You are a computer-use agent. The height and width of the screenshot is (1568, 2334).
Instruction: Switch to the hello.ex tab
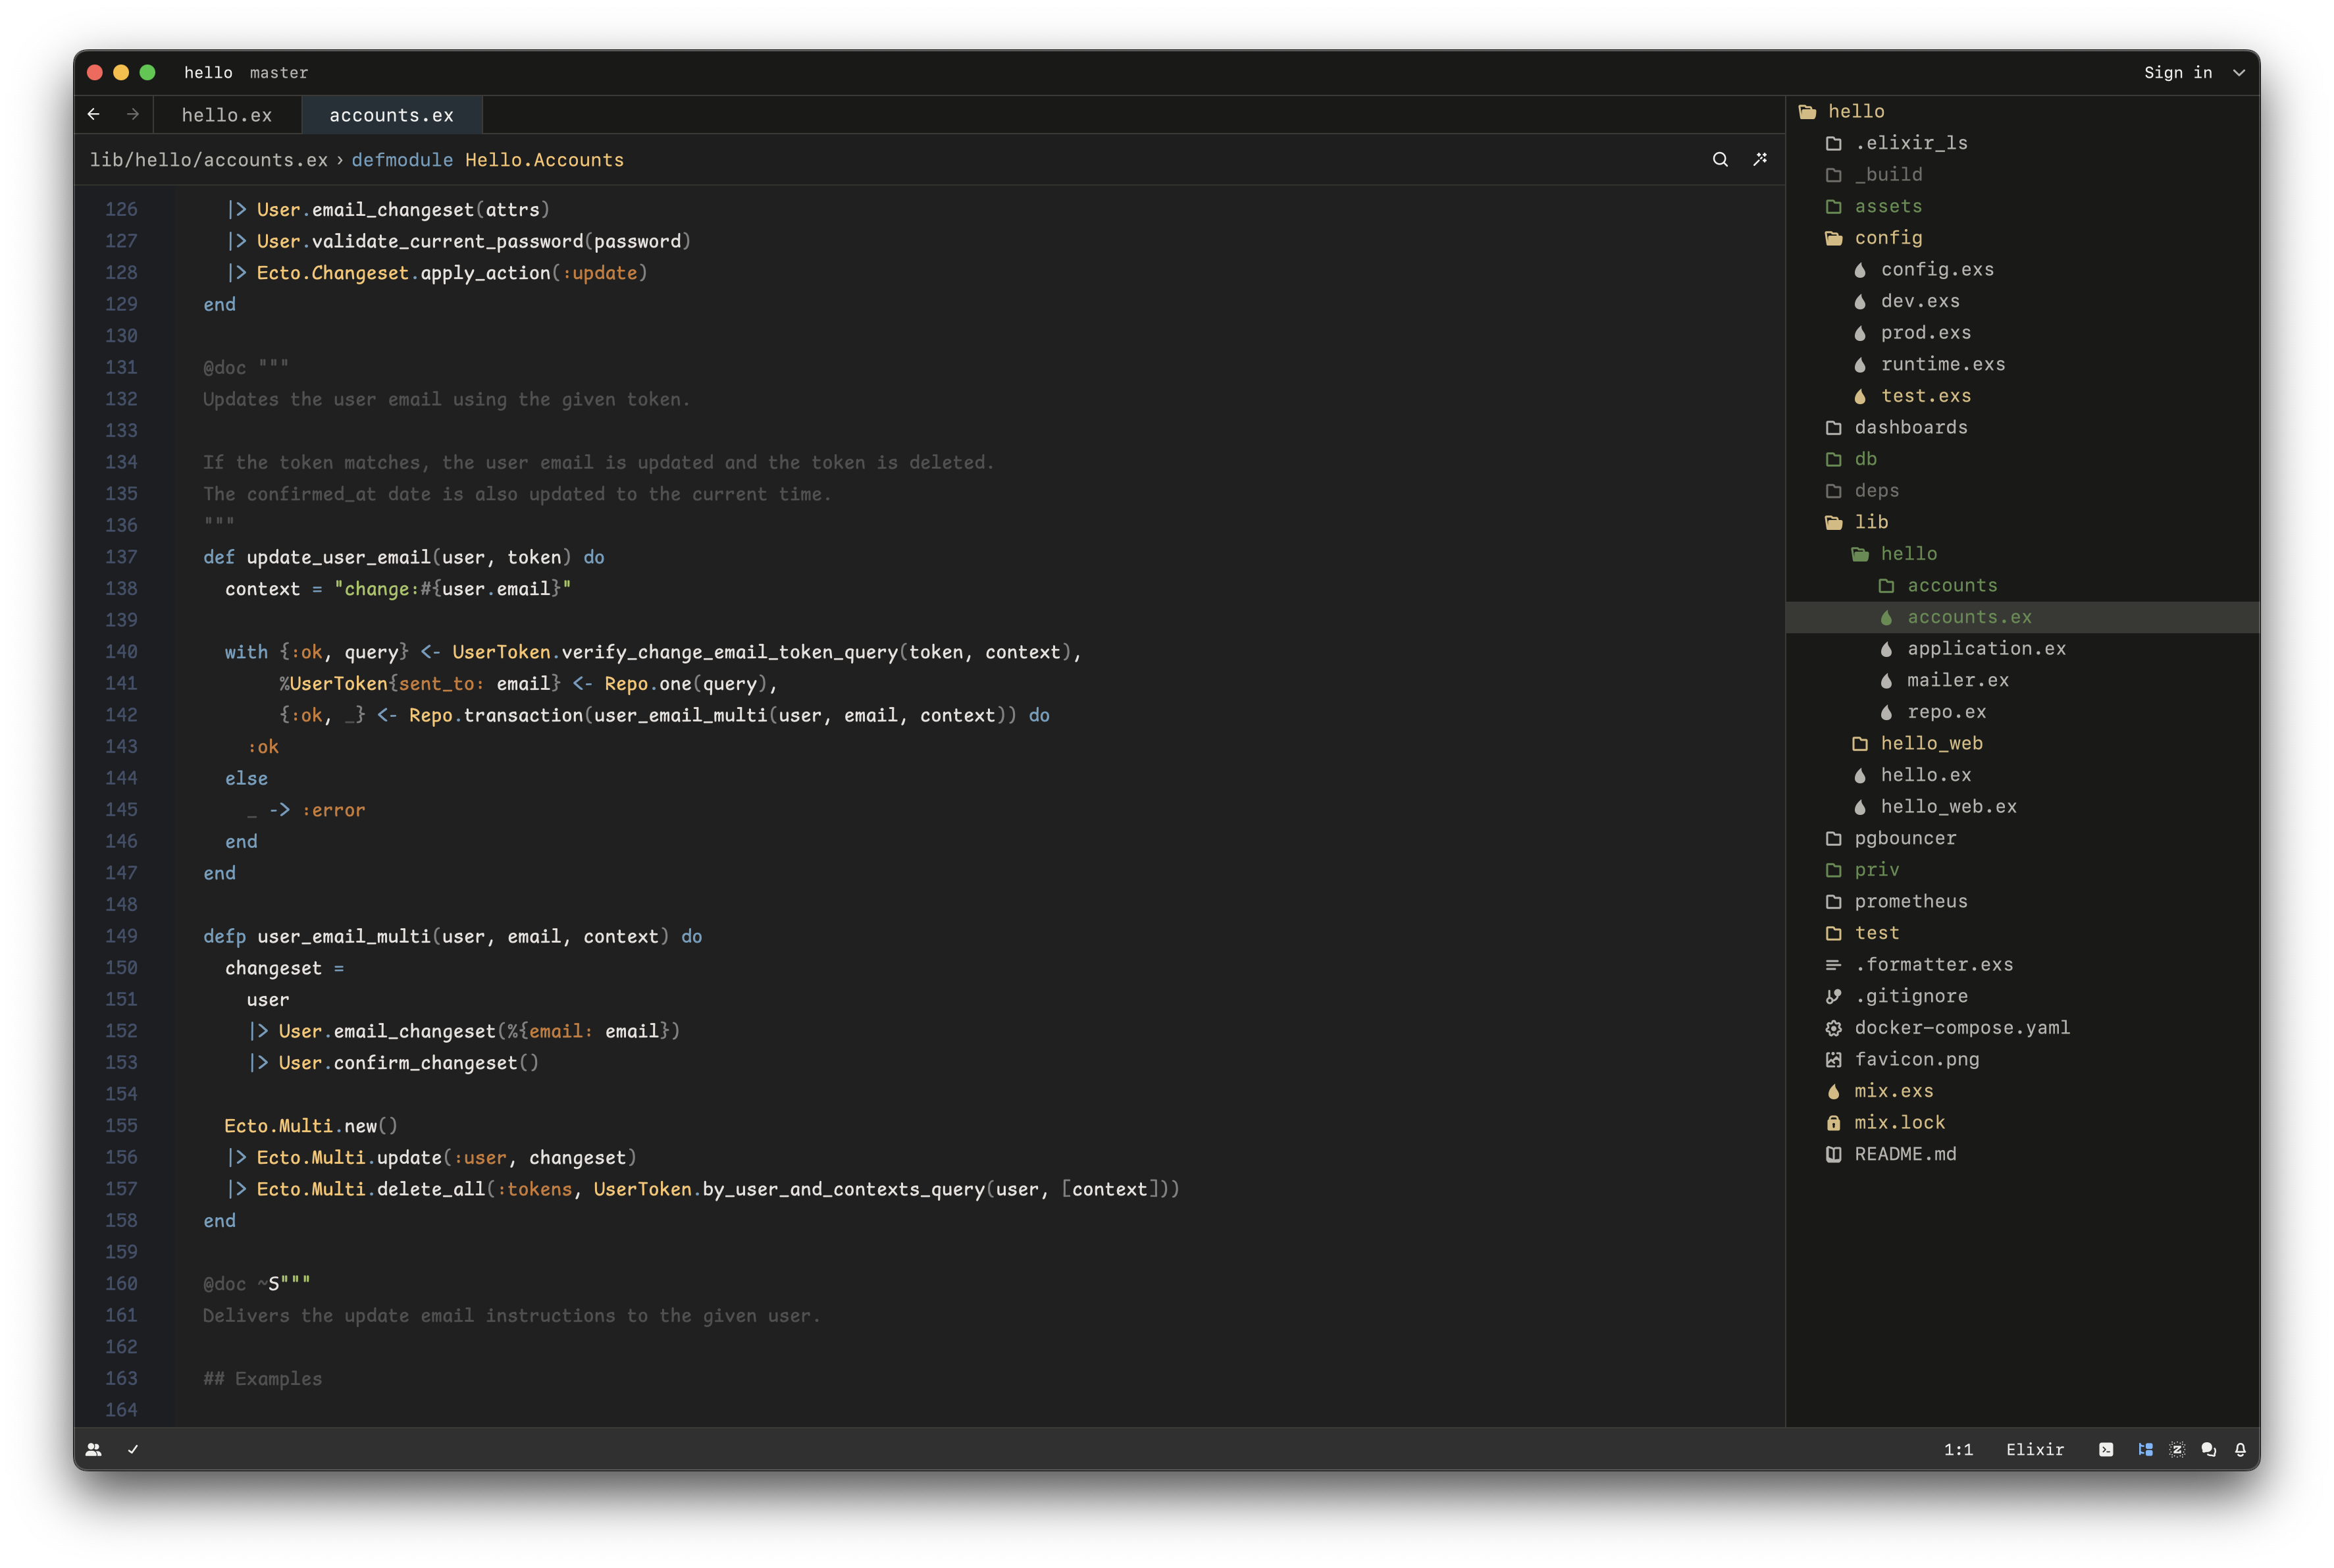(x=227, y=115)
